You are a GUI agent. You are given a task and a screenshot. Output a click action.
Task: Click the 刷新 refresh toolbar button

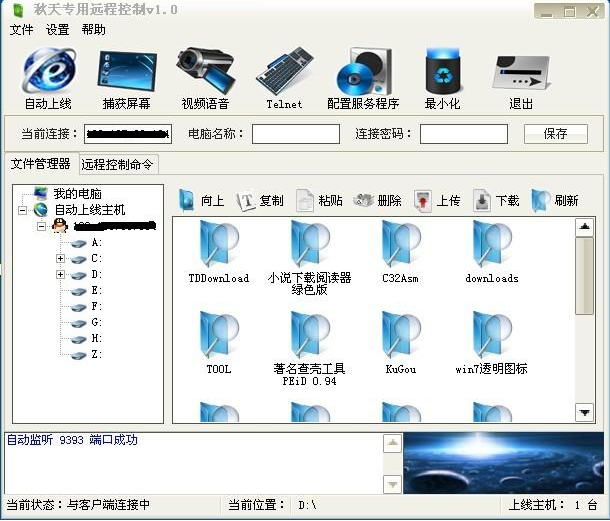click(x=555, y=200)
